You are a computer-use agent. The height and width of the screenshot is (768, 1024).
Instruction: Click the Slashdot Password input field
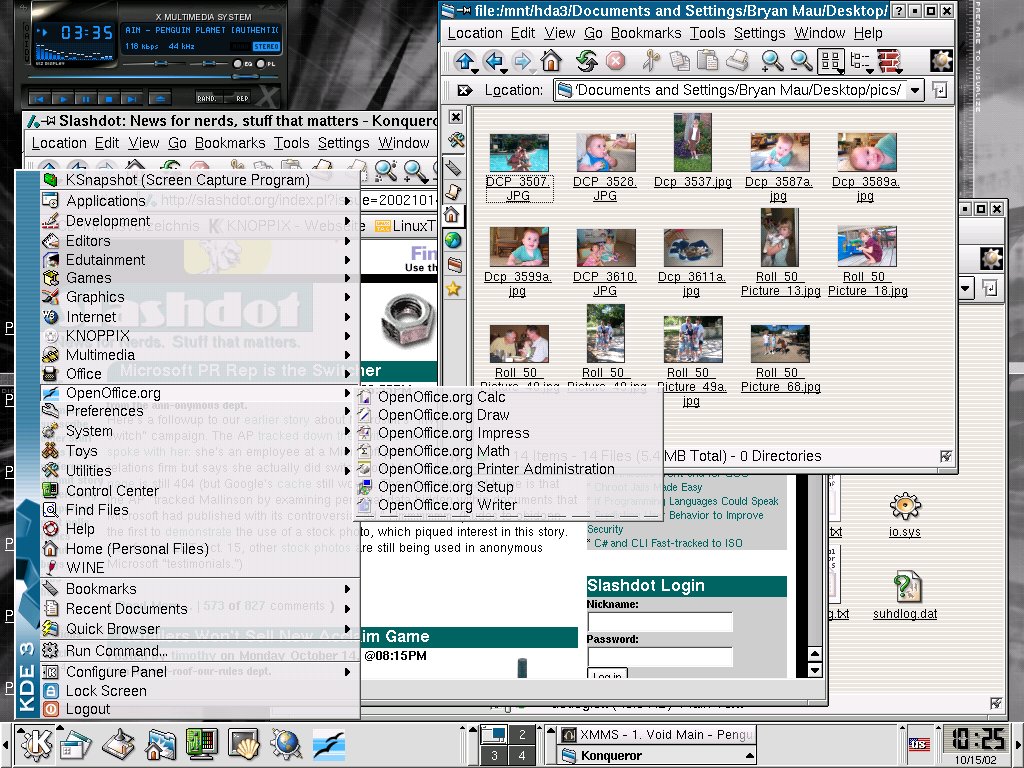660,656
